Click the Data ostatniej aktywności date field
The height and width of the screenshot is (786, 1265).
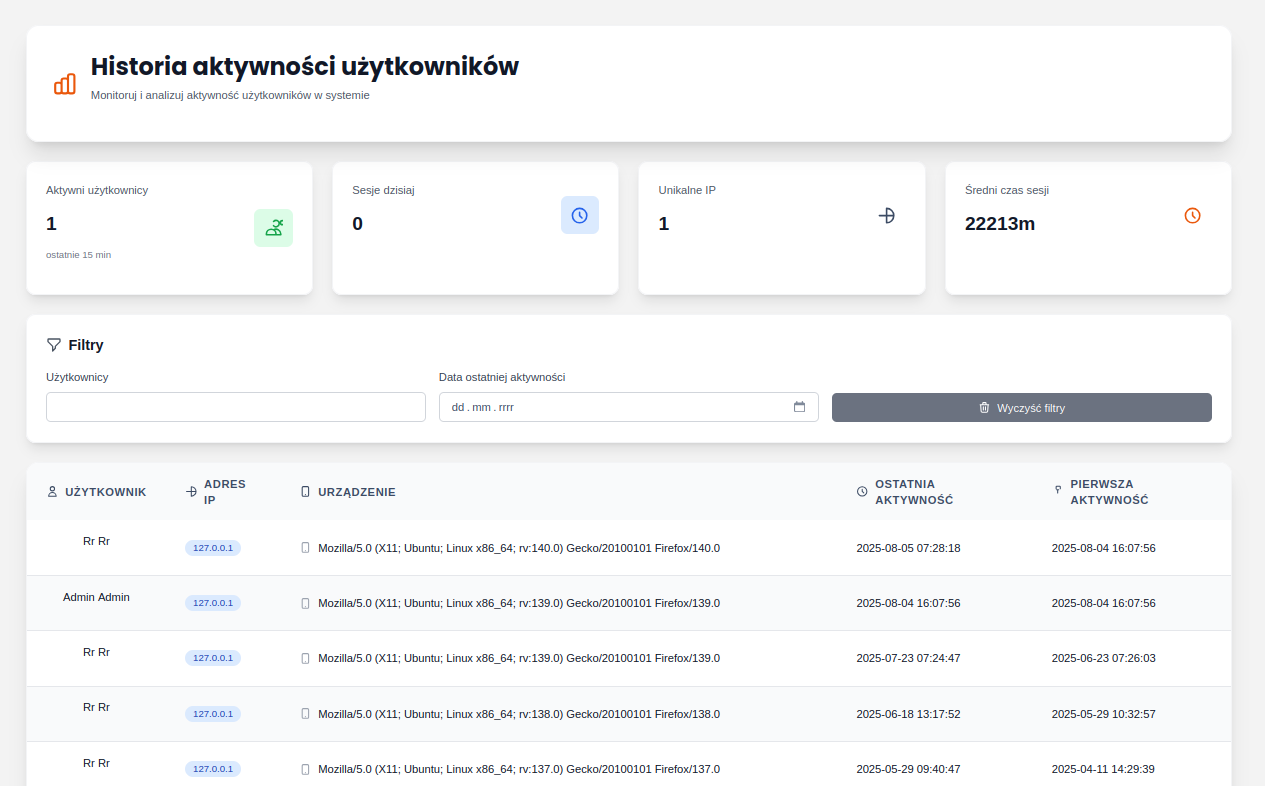click(615, 407)
